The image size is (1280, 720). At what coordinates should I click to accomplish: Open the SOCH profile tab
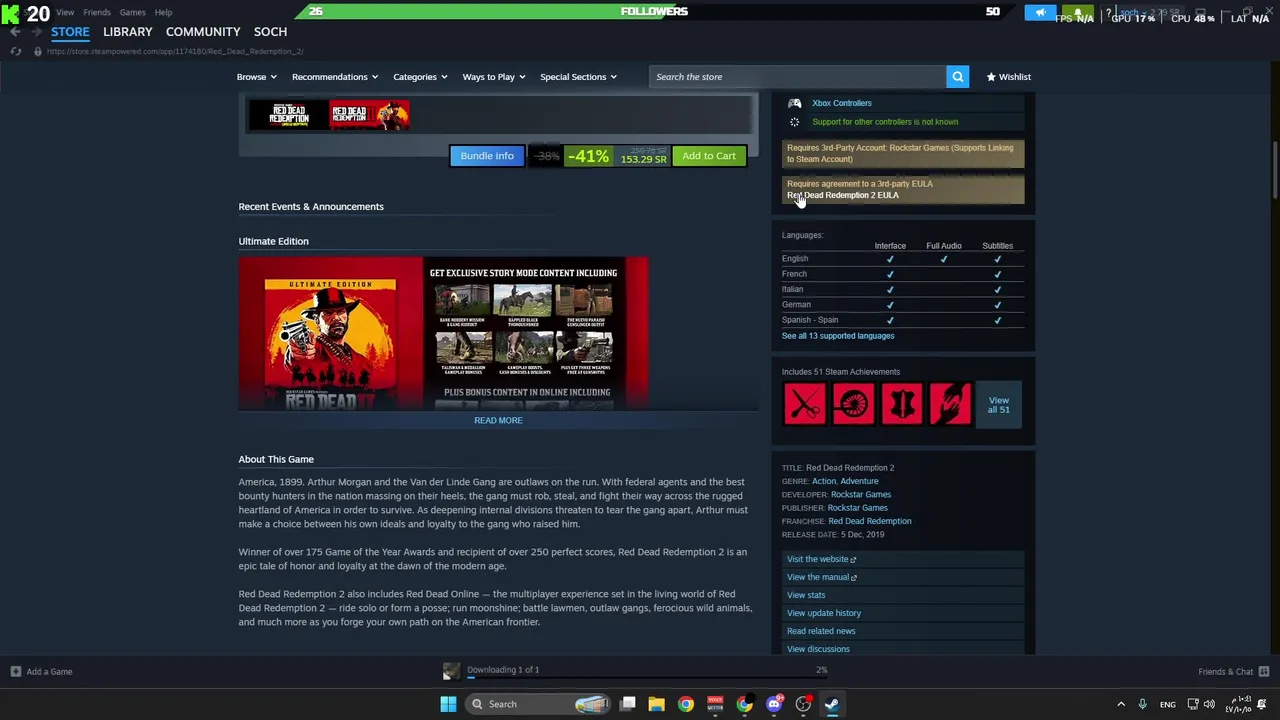click(x=270, y=32)
